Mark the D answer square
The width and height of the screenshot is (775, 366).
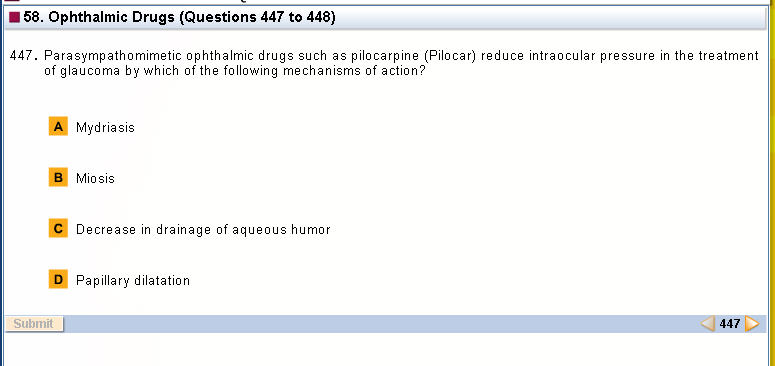(x=58, y=280)
